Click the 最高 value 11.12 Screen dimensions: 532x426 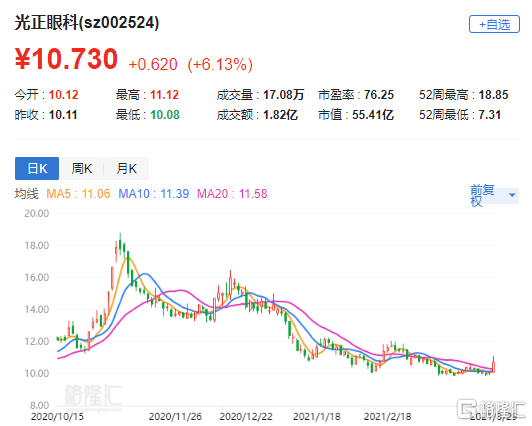(x=165, y=95)
